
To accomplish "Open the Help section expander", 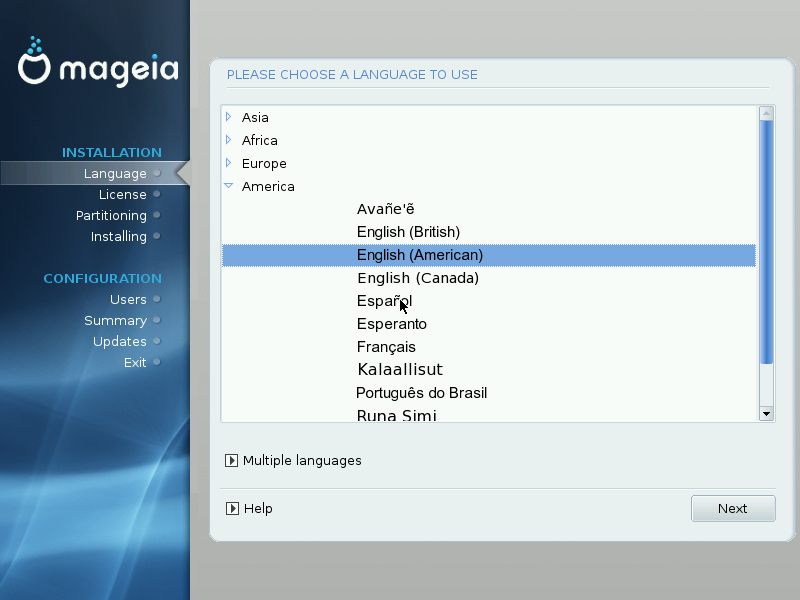I will click(232, 509).
